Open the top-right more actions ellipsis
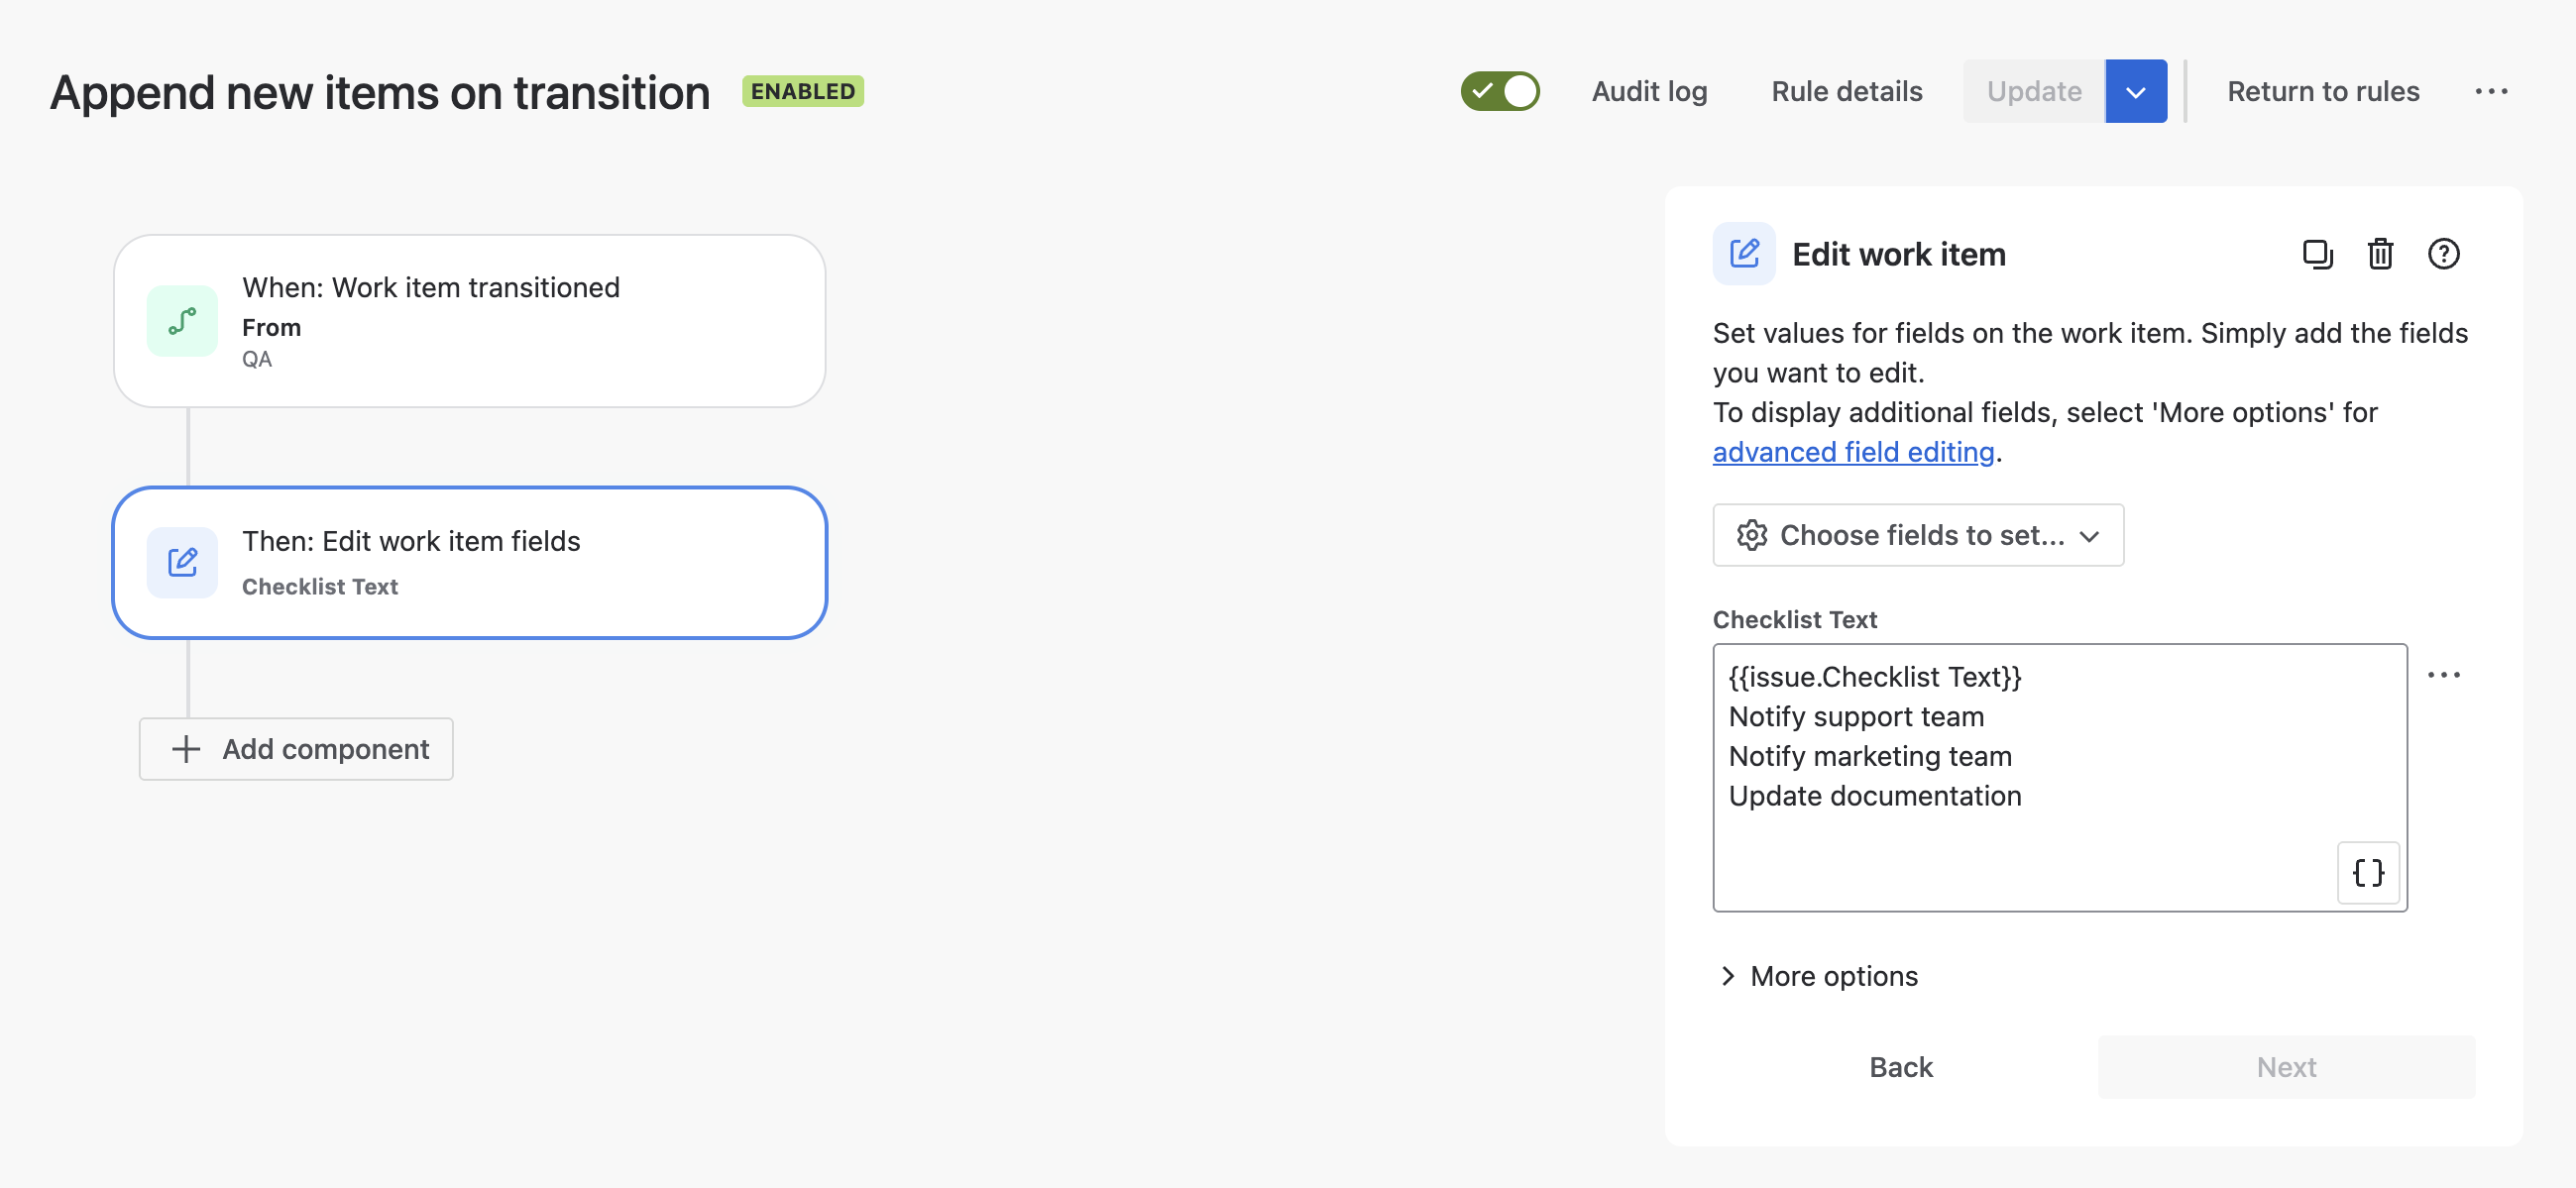Screen dimensions: 2576x1188 coord(2490,91)
